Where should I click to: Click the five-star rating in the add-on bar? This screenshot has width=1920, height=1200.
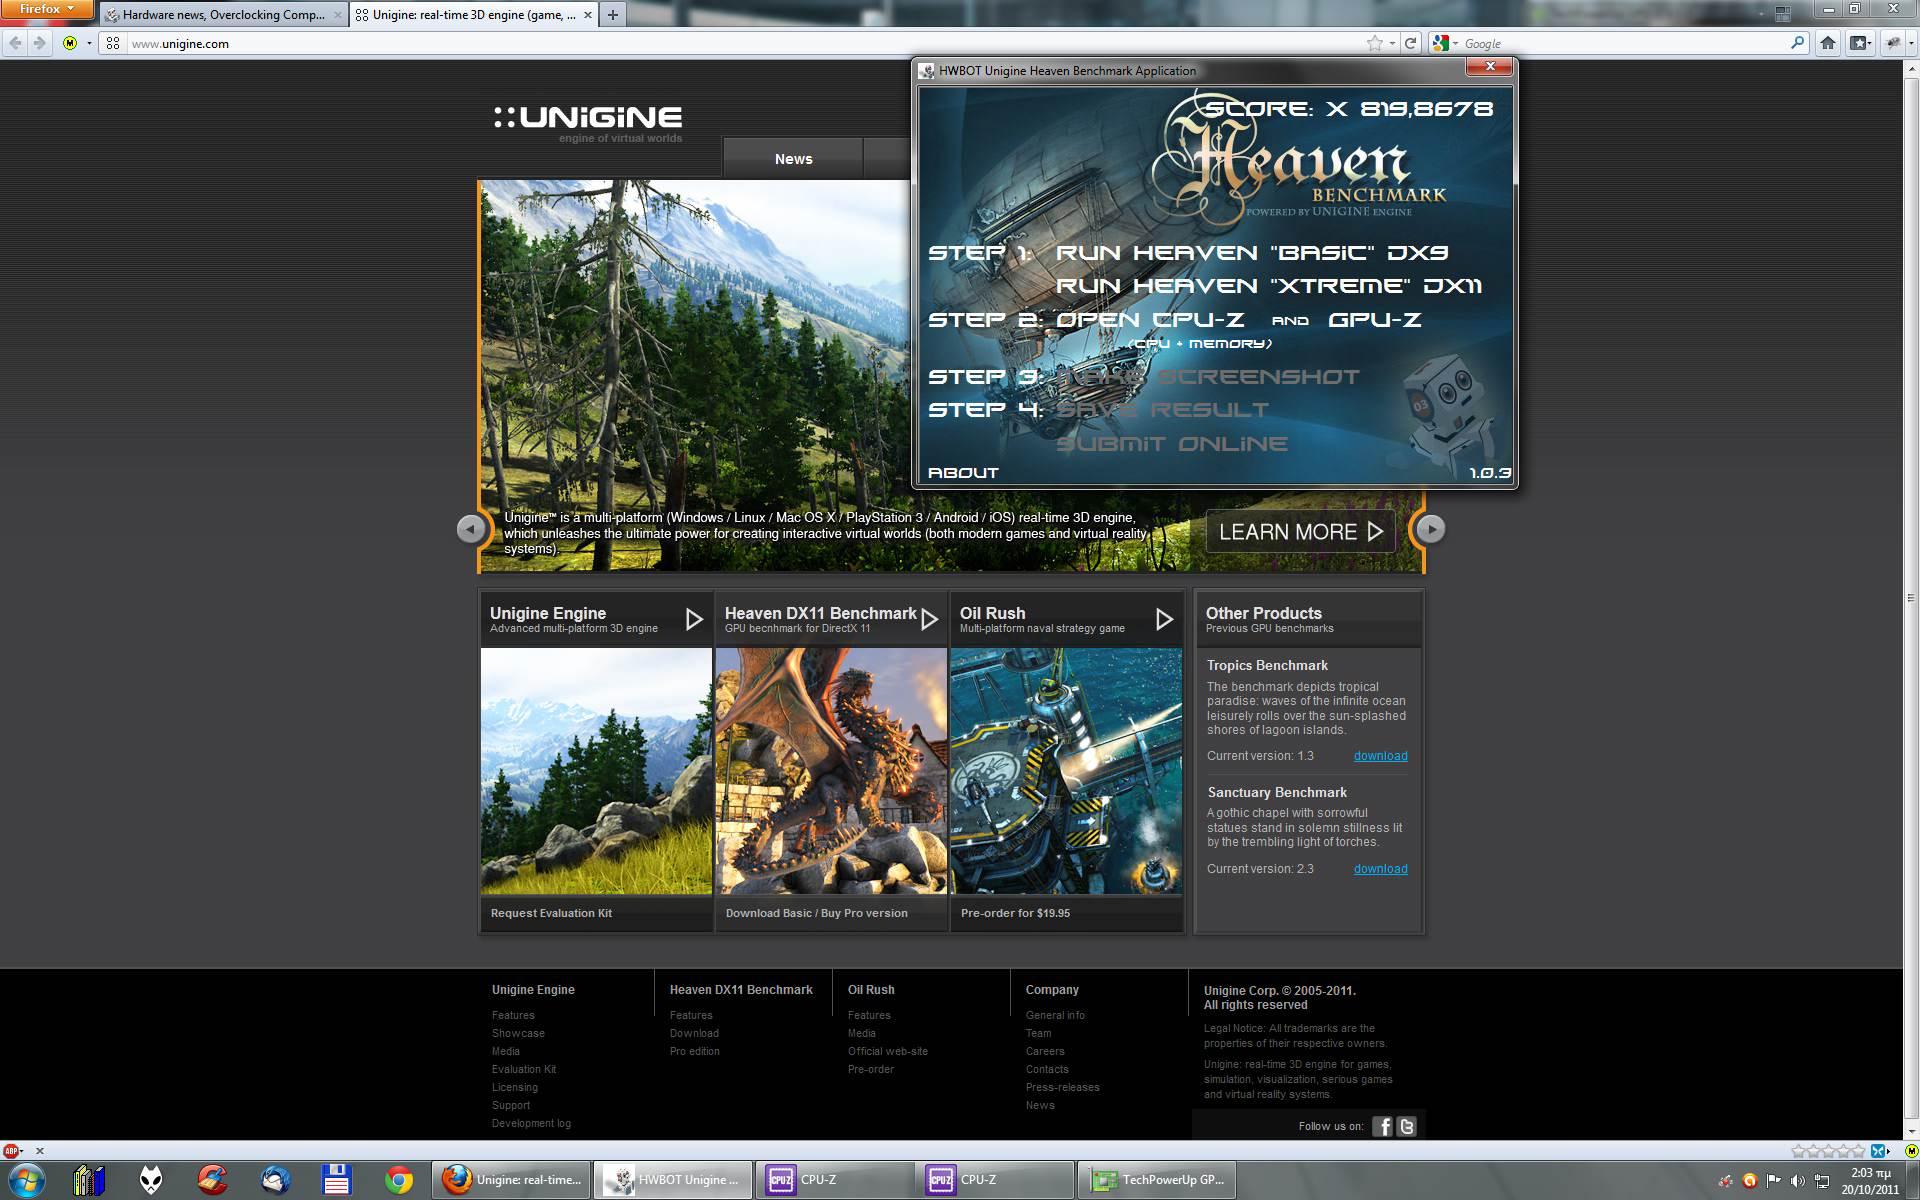[x=1828, y=1150]
